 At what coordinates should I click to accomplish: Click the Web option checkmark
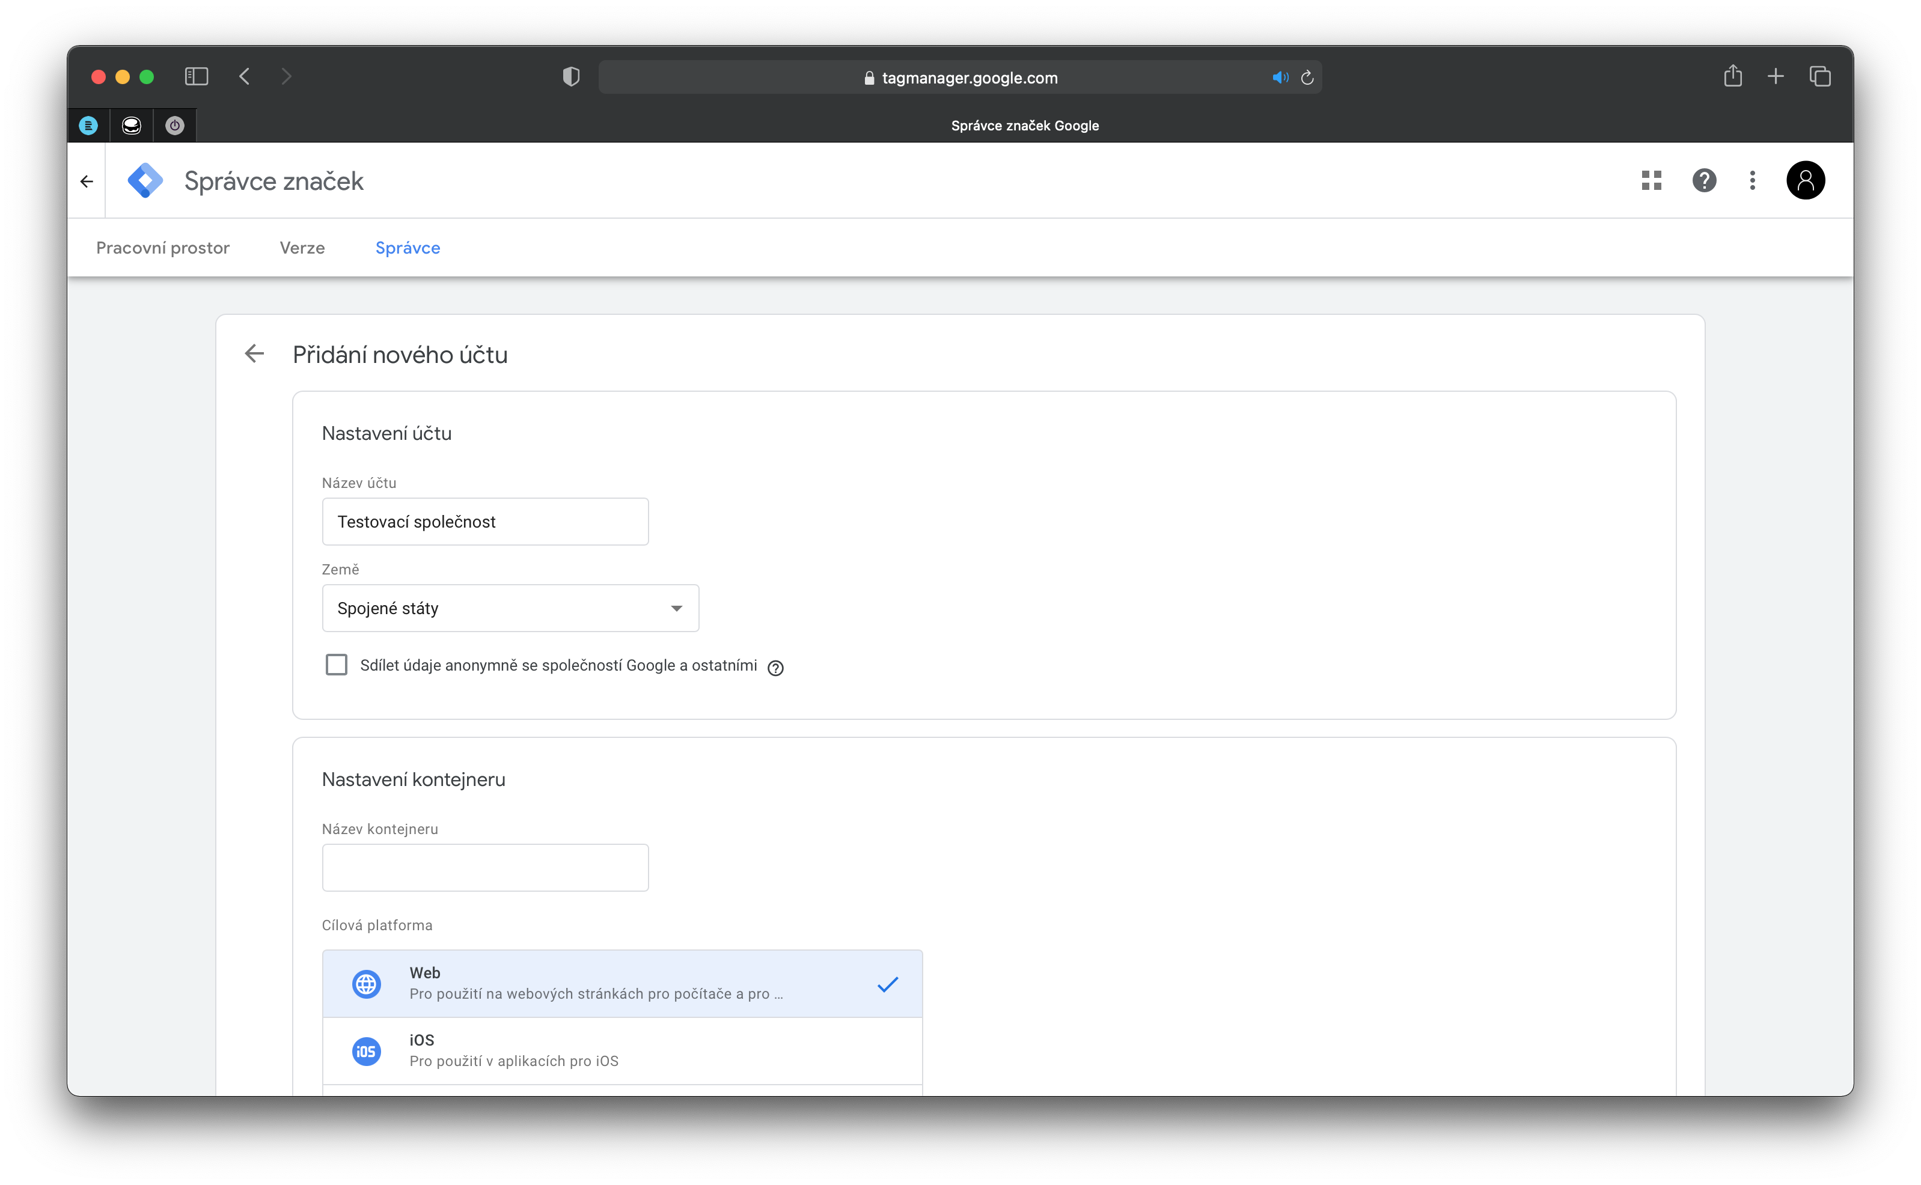(x=888, y=984)
